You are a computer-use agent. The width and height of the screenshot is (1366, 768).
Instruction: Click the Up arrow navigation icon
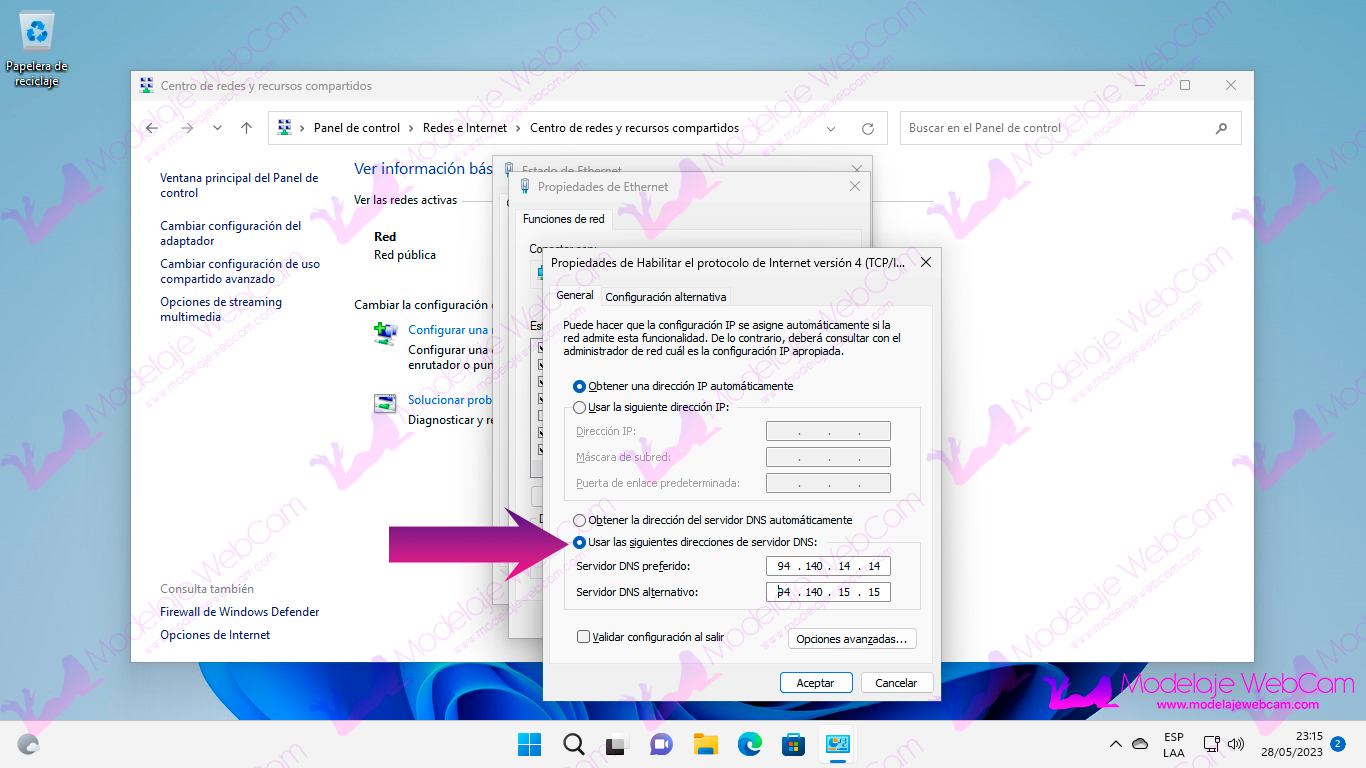pyautogui.click(x=246, y=128)
